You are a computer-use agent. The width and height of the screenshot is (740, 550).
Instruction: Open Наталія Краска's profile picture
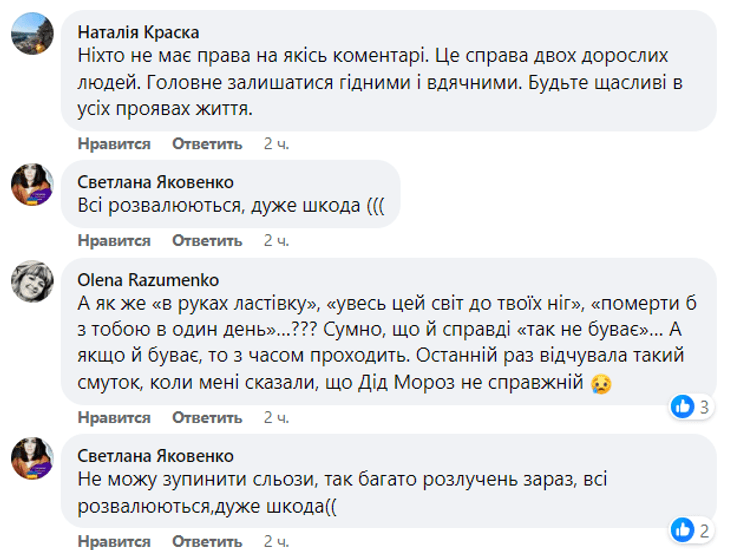(x=32, y=35)
